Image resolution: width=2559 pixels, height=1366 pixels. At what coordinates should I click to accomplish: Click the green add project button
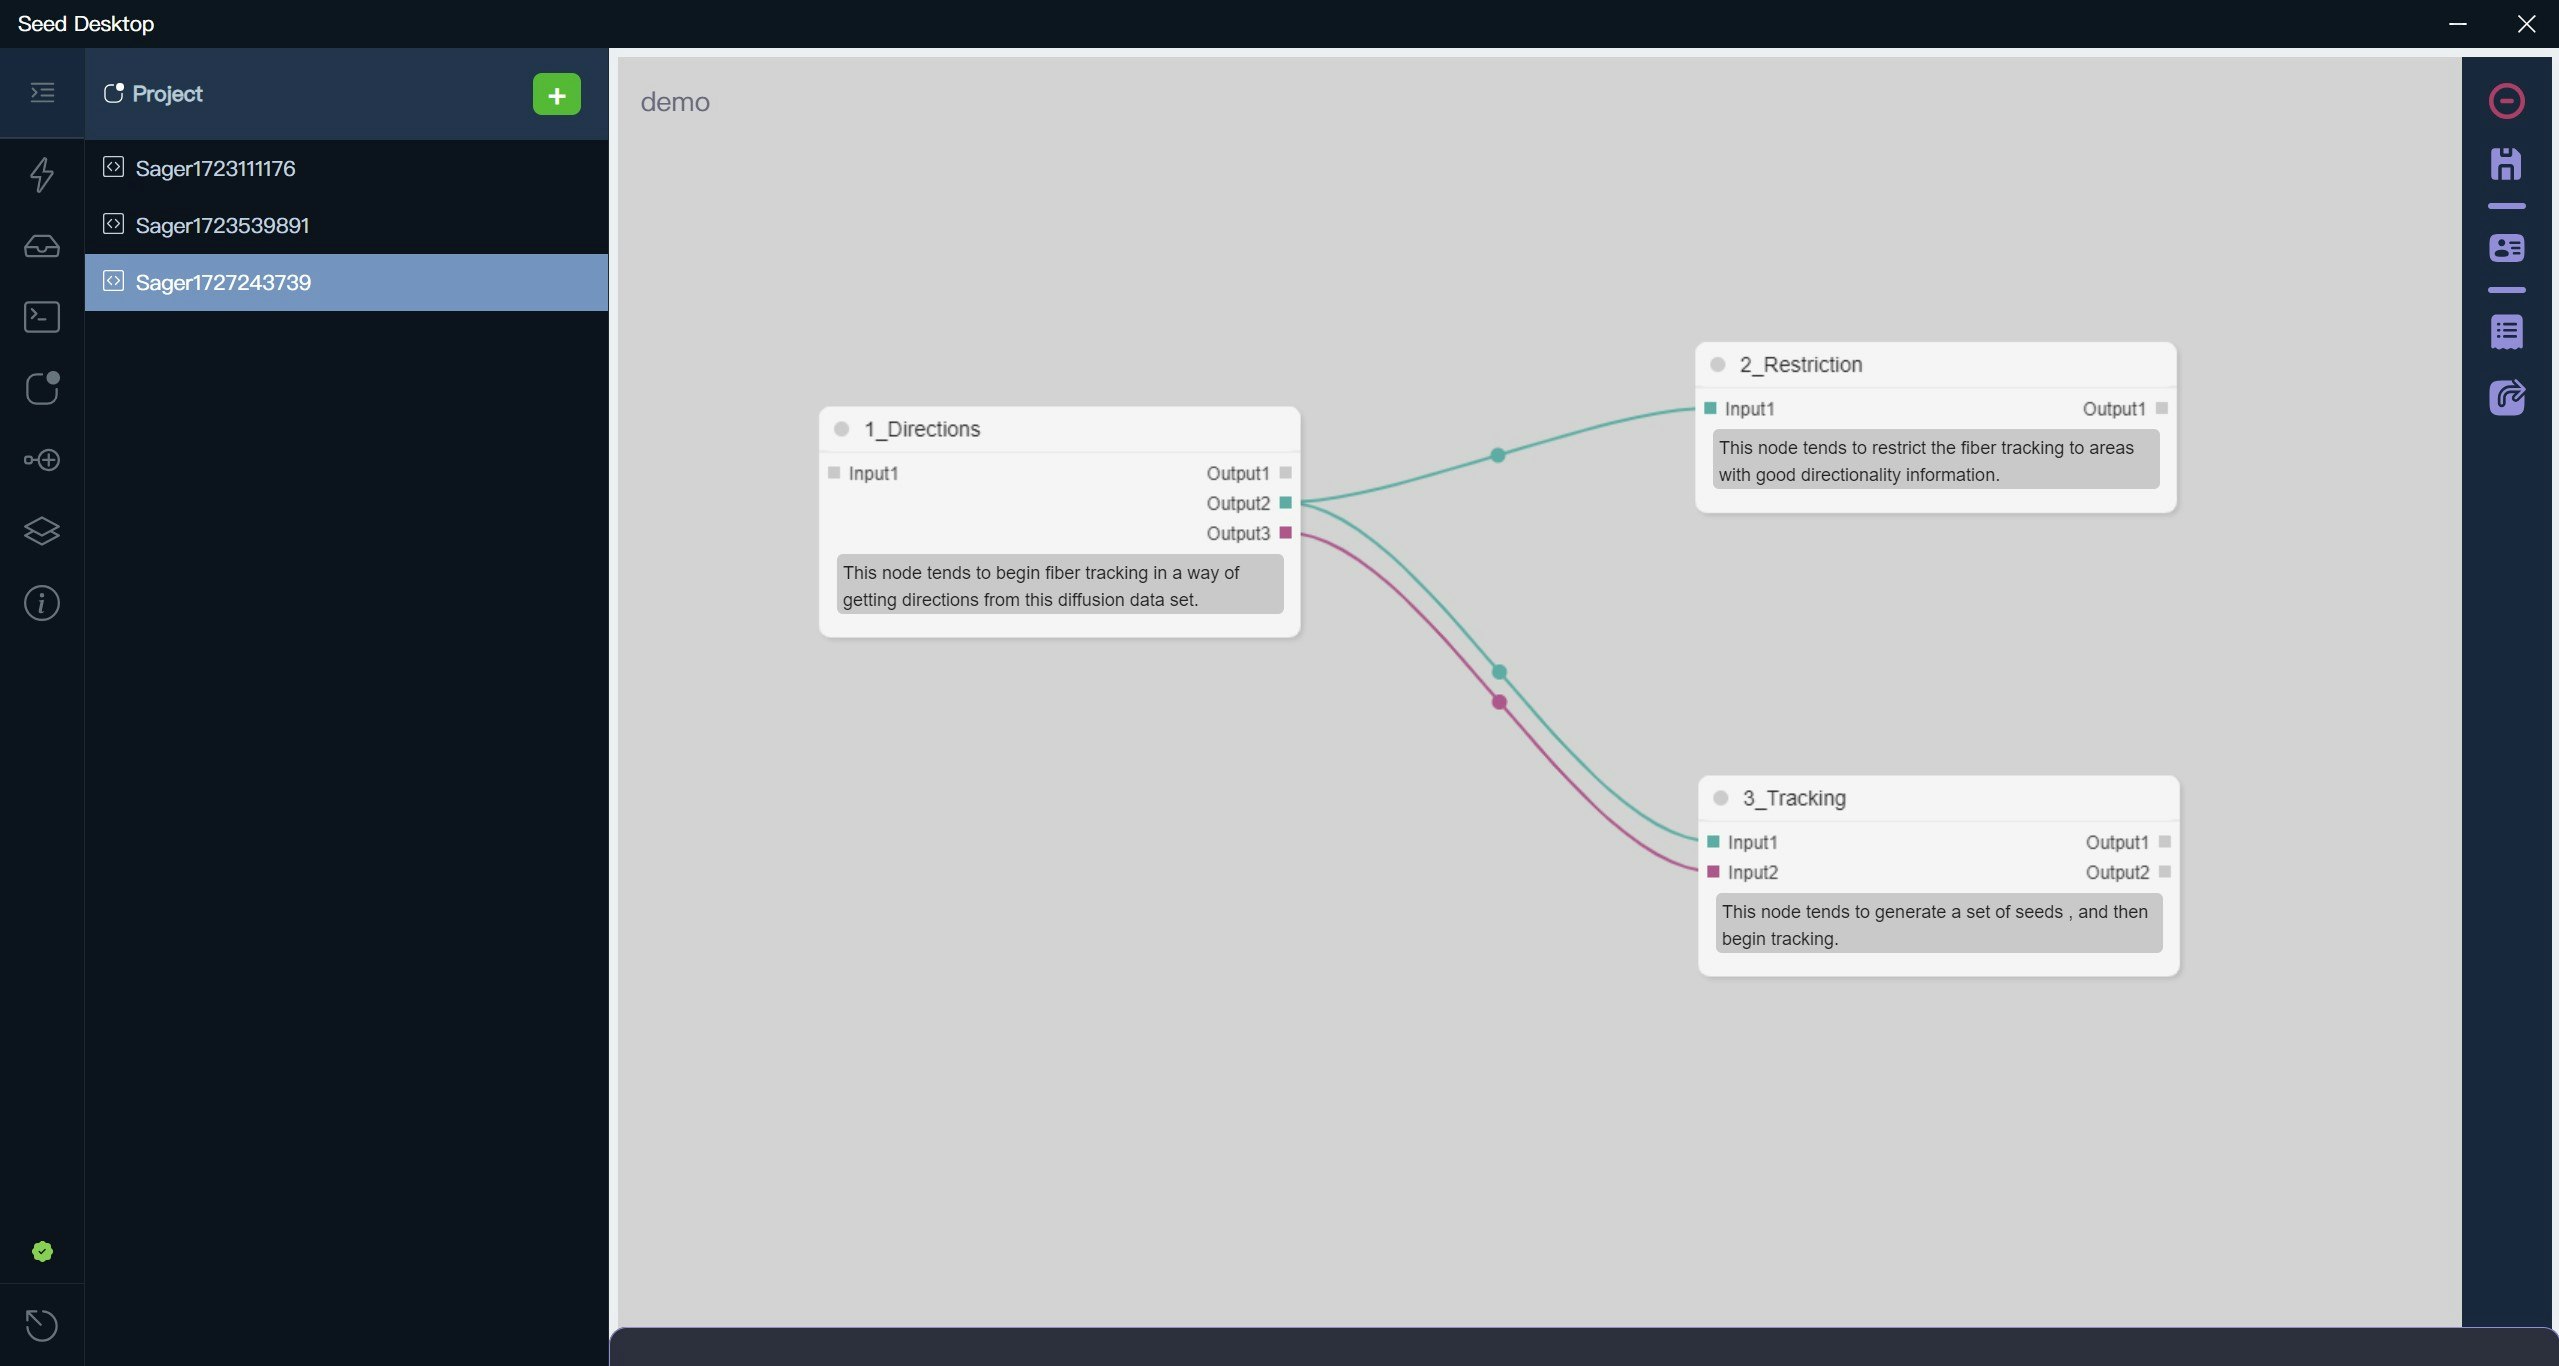click(x=556, y=94)
